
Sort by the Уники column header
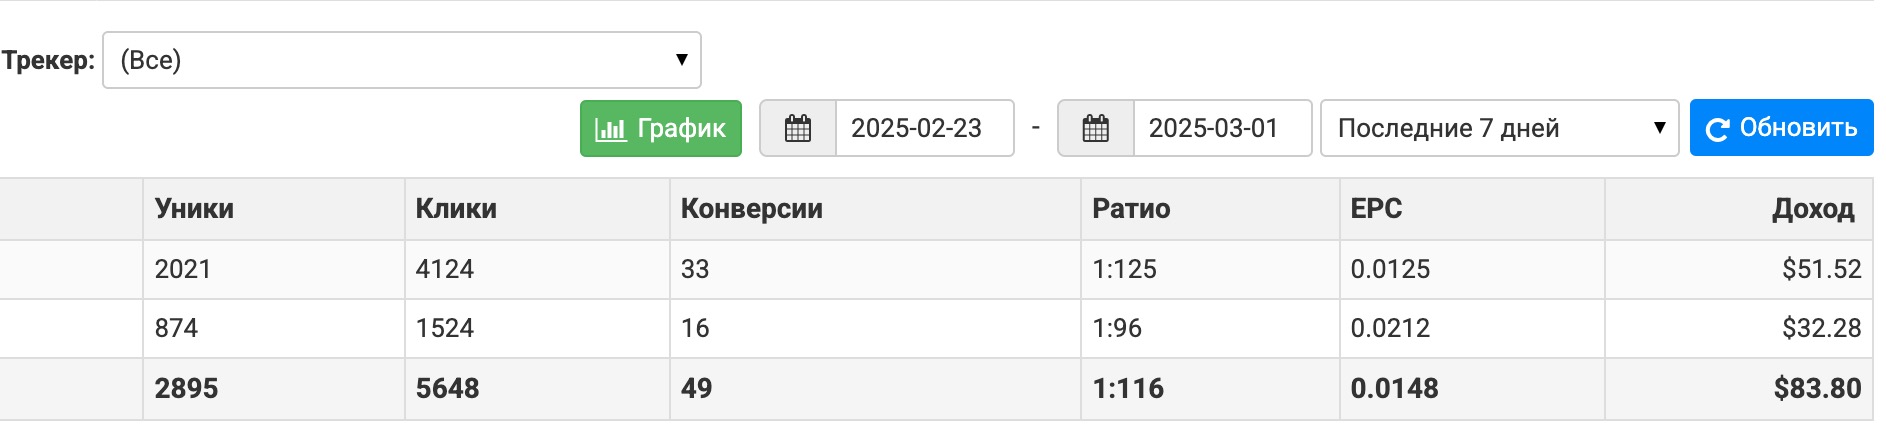pos(194,208)
